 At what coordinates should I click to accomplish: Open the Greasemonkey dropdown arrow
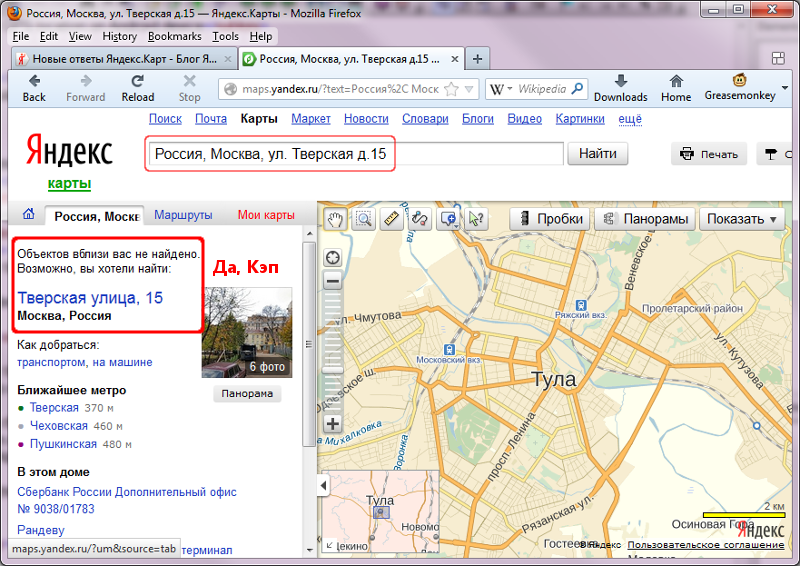(785, 88)
